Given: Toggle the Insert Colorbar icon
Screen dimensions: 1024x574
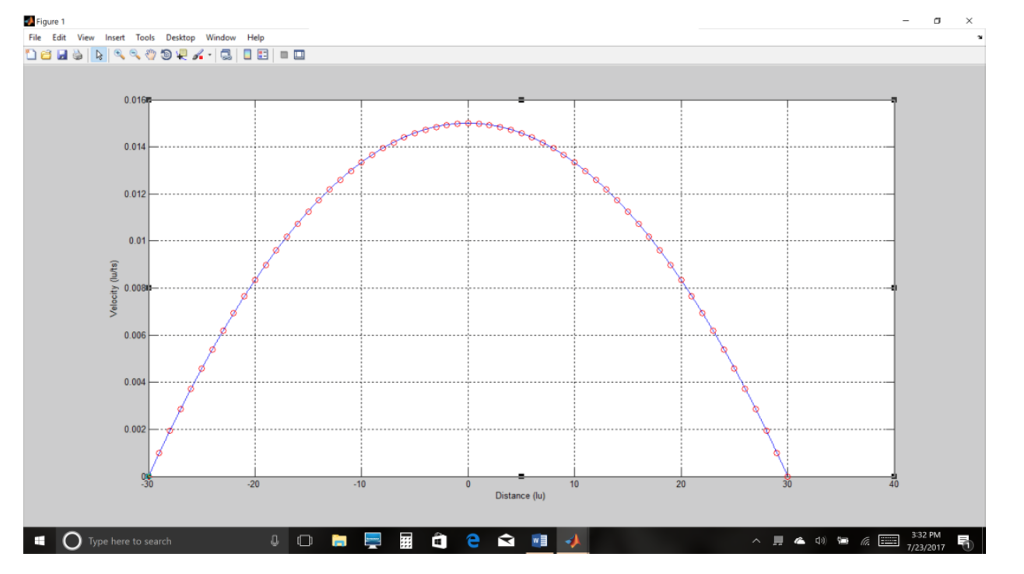Looking at the screenshot, I should tap(248, 55).
